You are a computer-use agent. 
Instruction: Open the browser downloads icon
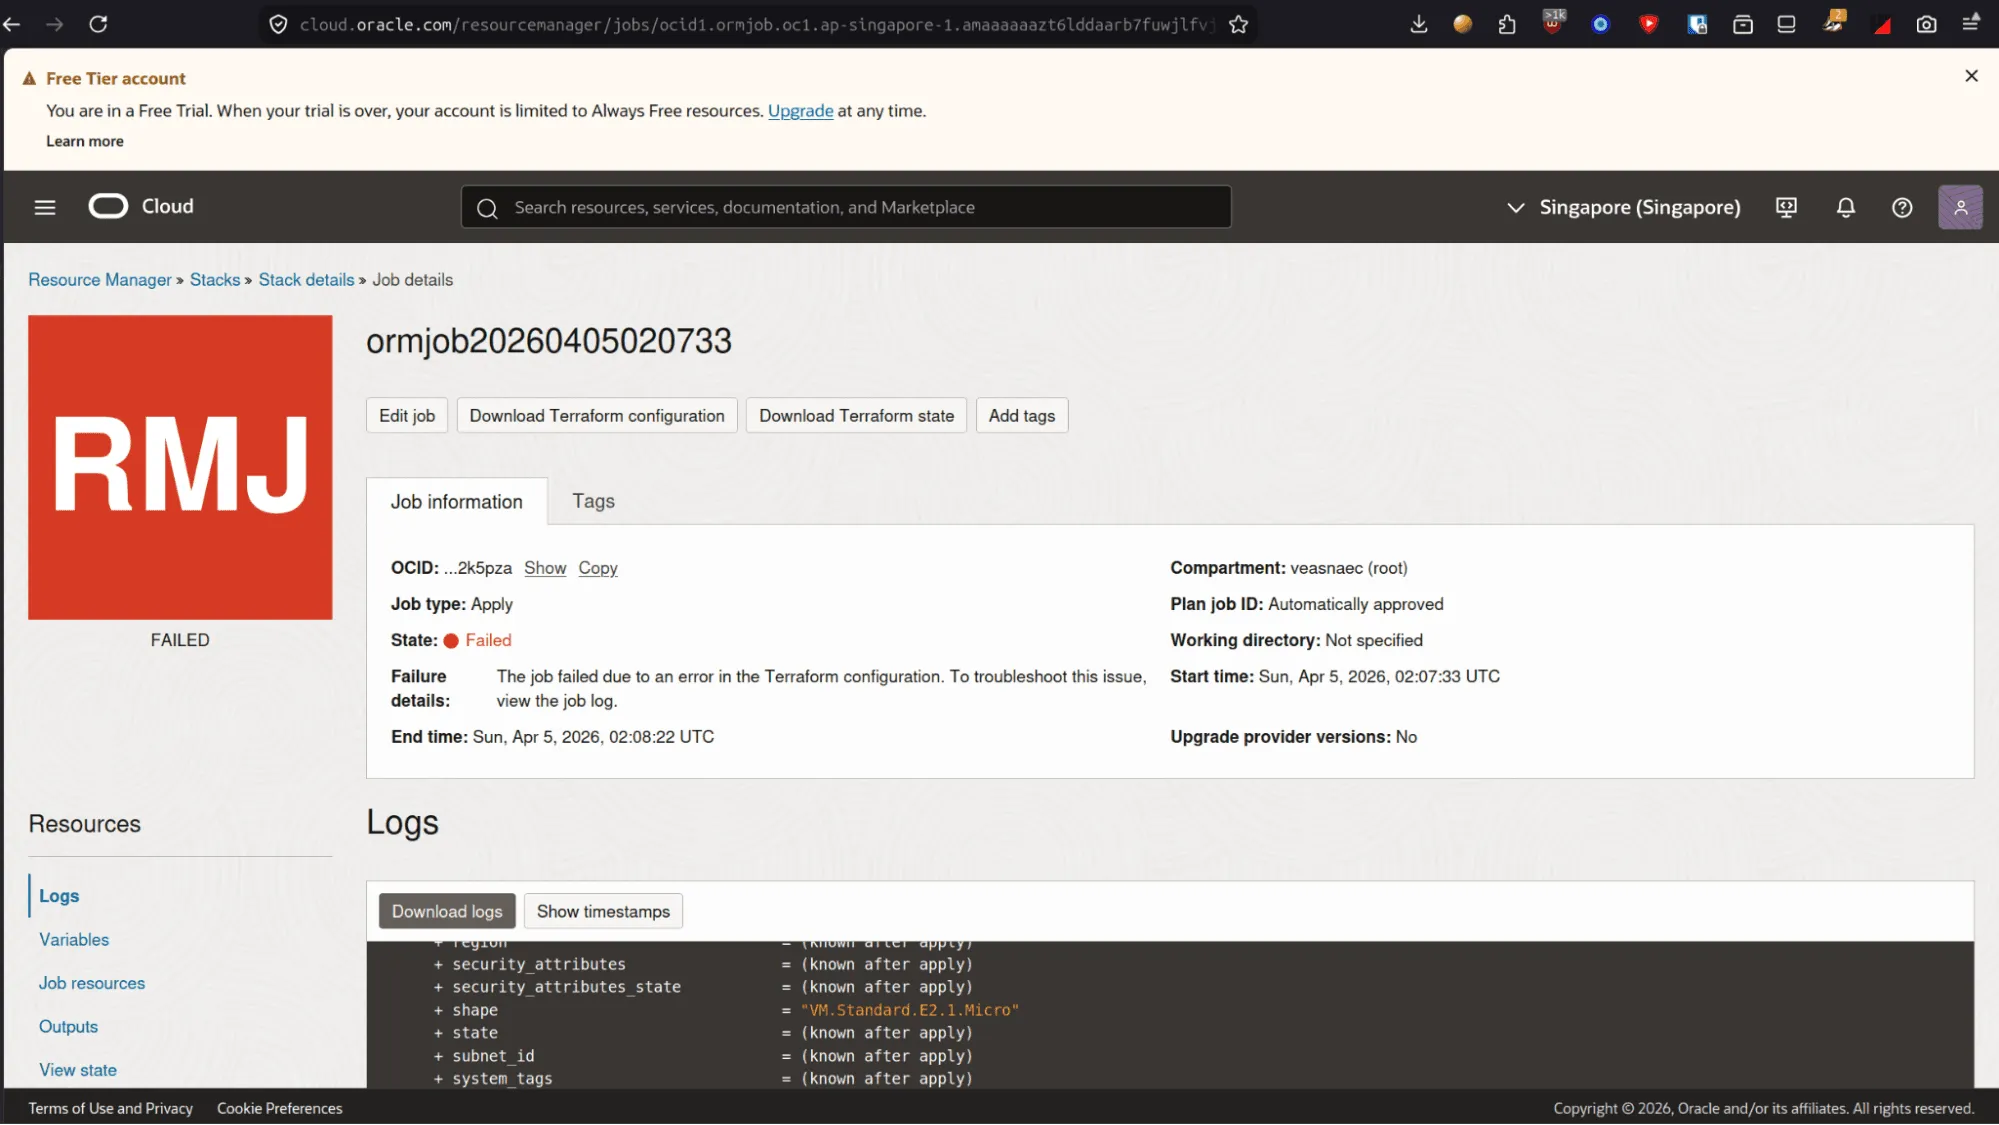(1418, 24)
